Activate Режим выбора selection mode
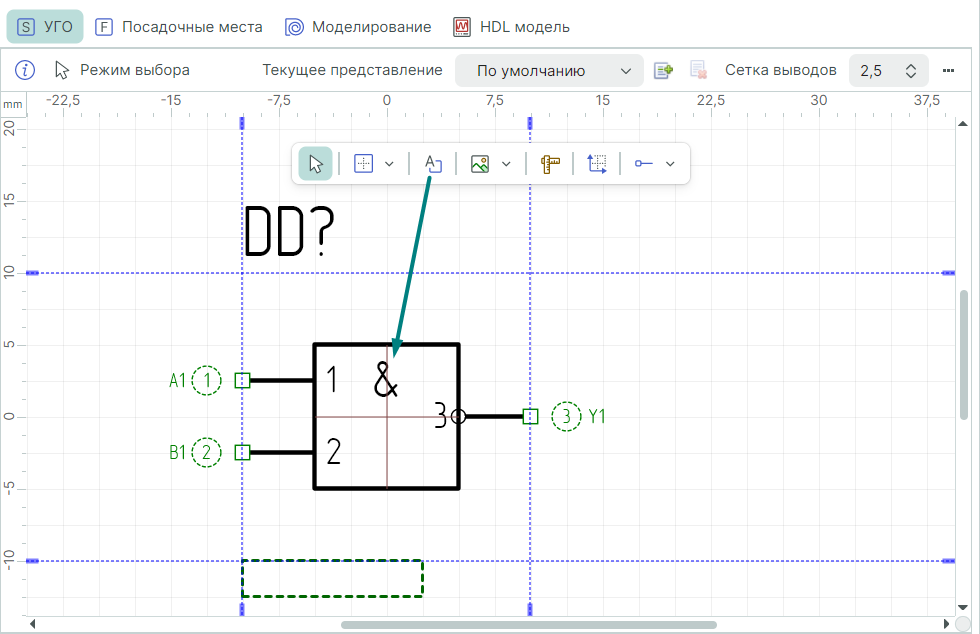 (122, 70)
